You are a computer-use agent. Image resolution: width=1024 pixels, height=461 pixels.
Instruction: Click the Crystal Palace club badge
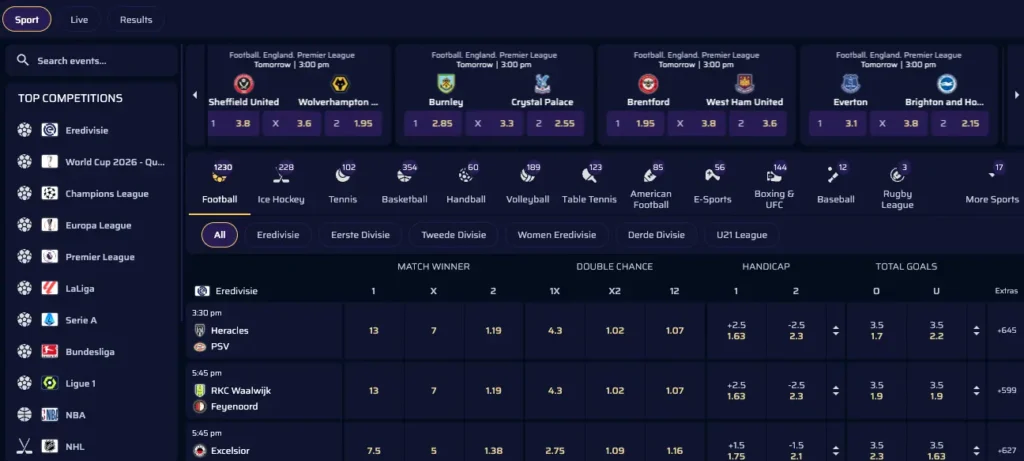pos(542,84)
